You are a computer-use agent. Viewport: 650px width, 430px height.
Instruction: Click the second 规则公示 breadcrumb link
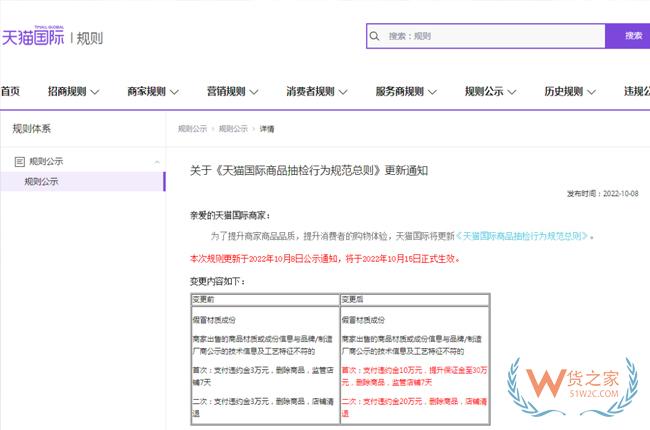click(x=233, y=129)
